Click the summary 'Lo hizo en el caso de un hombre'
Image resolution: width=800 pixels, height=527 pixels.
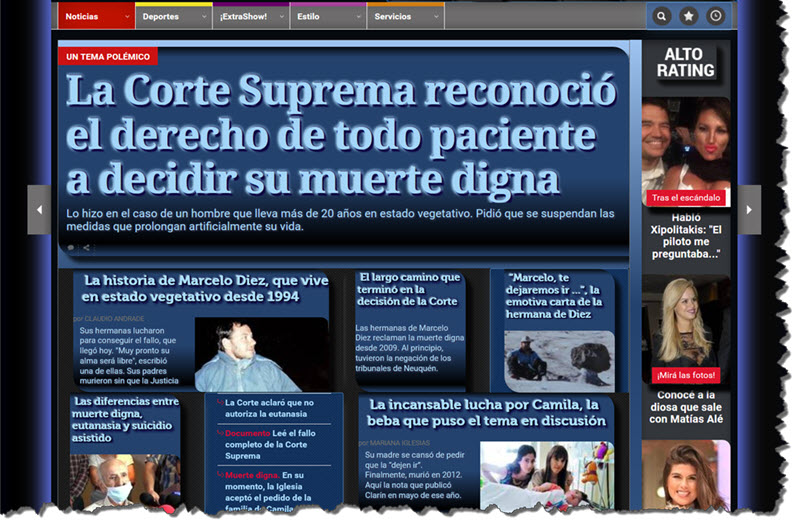pos(340,220)
